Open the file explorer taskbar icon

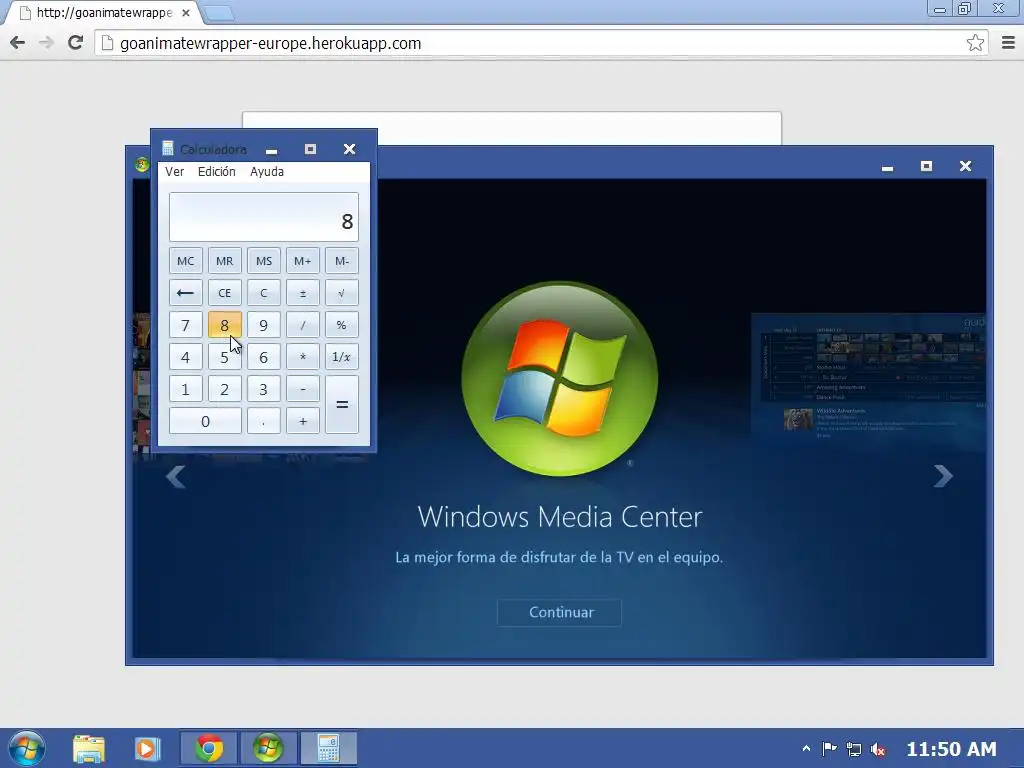pyautogui.click(x=89, y=748)
